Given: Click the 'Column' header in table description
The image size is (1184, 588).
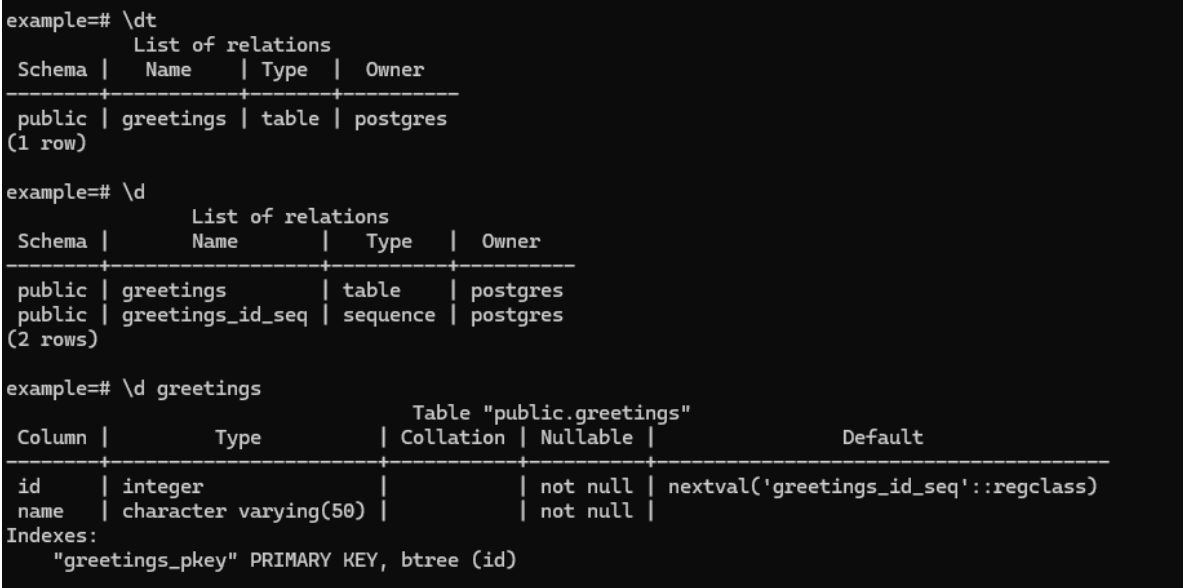Looking at the screenshot, I should pos(52,438).
